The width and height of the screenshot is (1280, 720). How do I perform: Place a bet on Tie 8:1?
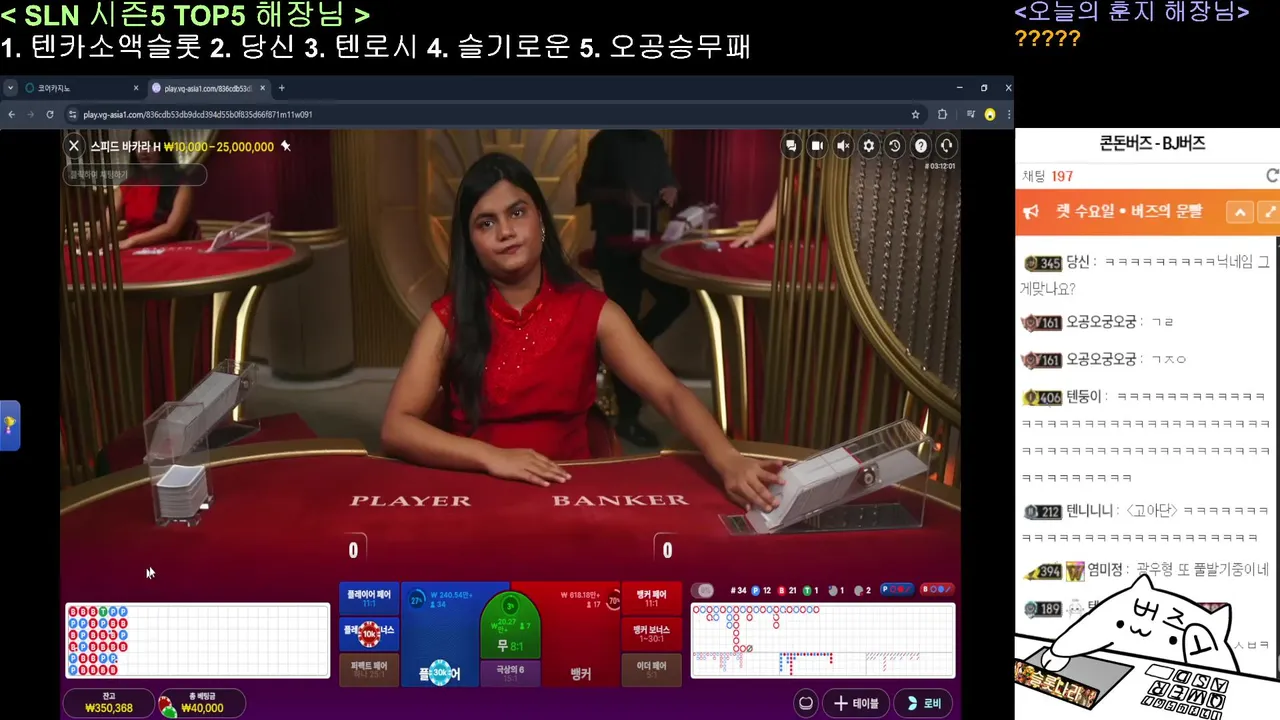coord(510,625)
